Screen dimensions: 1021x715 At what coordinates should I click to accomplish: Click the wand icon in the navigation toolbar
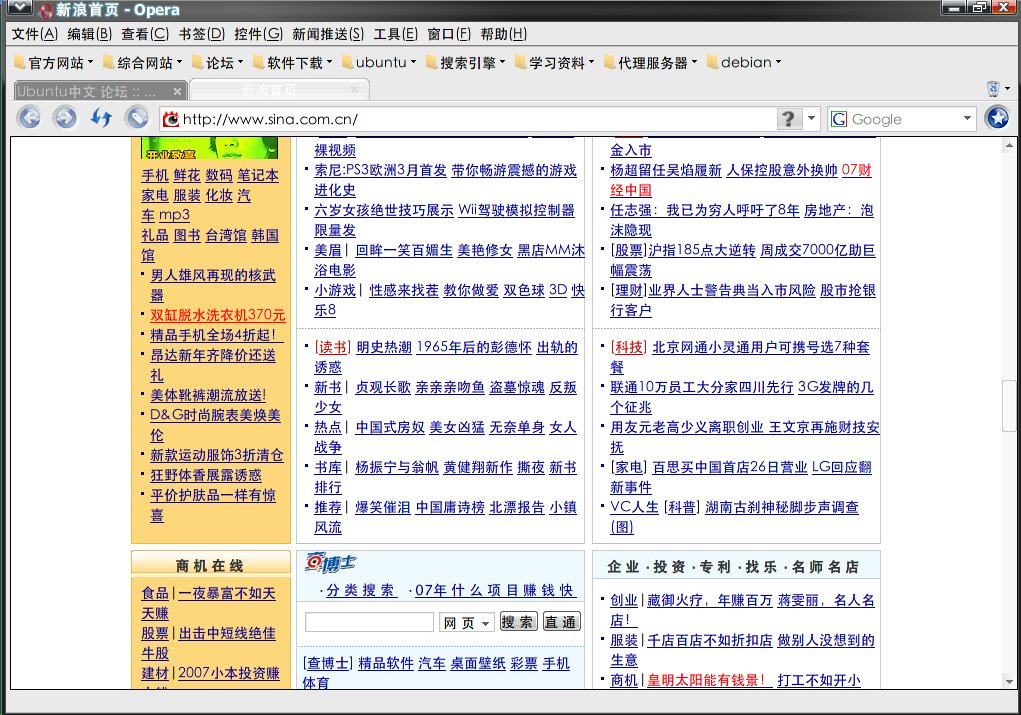pyautogui.click(x=137, y=118)
